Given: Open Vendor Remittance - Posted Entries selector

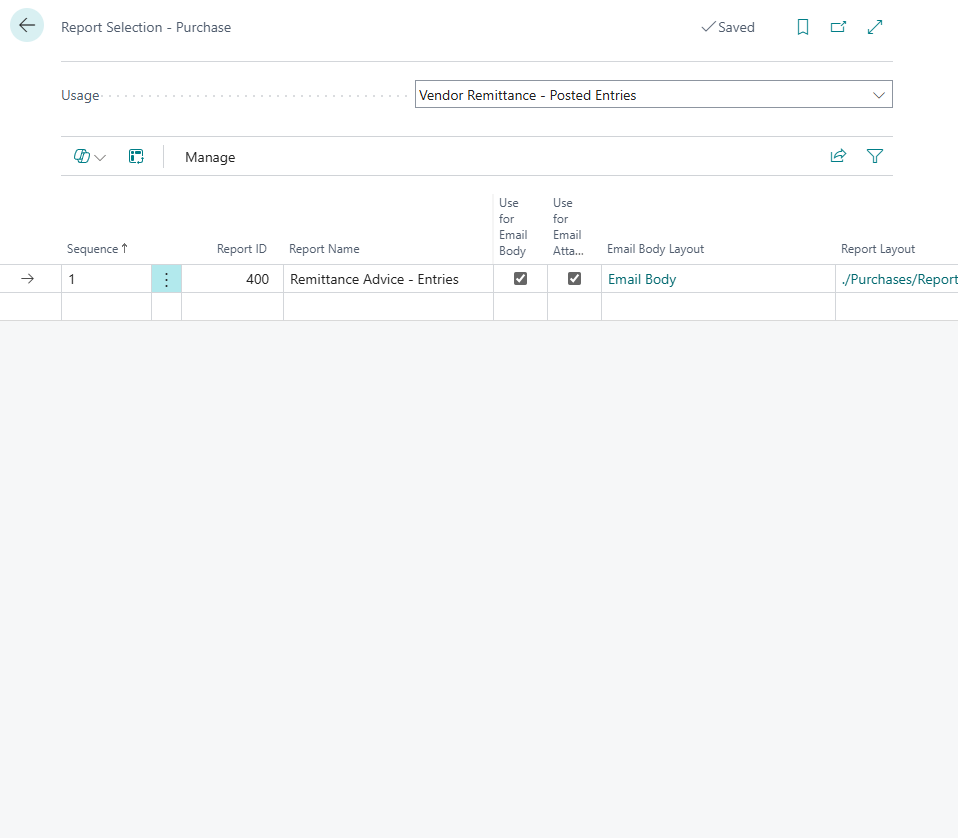Looking at the screenshot, I should point(653,94).
